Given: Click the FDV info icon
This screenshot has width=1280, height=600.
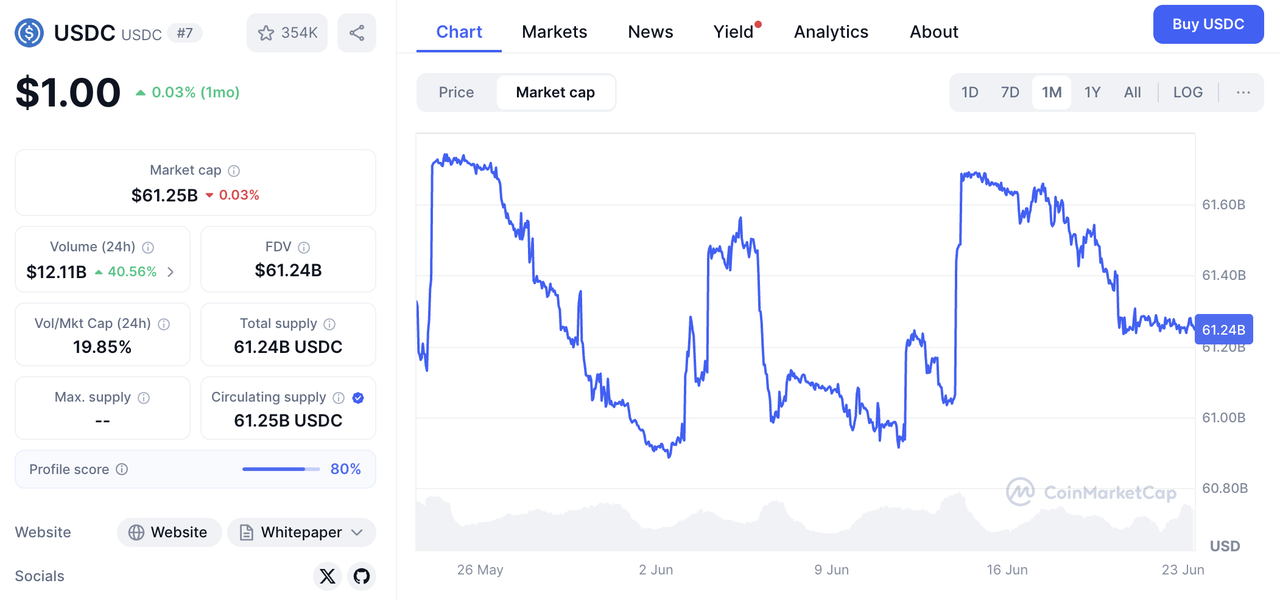Looking at the screenshot, I should 304,247.
